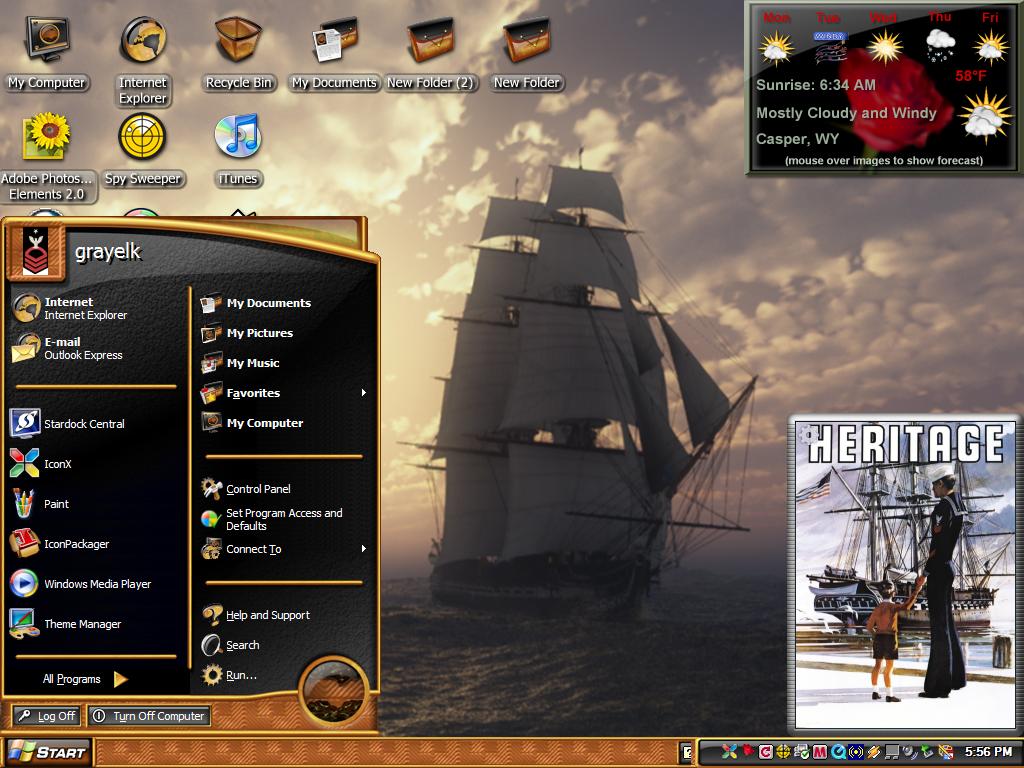Click the Log Off button
This screenshot has height=768, width=1024.
point(46,716)
